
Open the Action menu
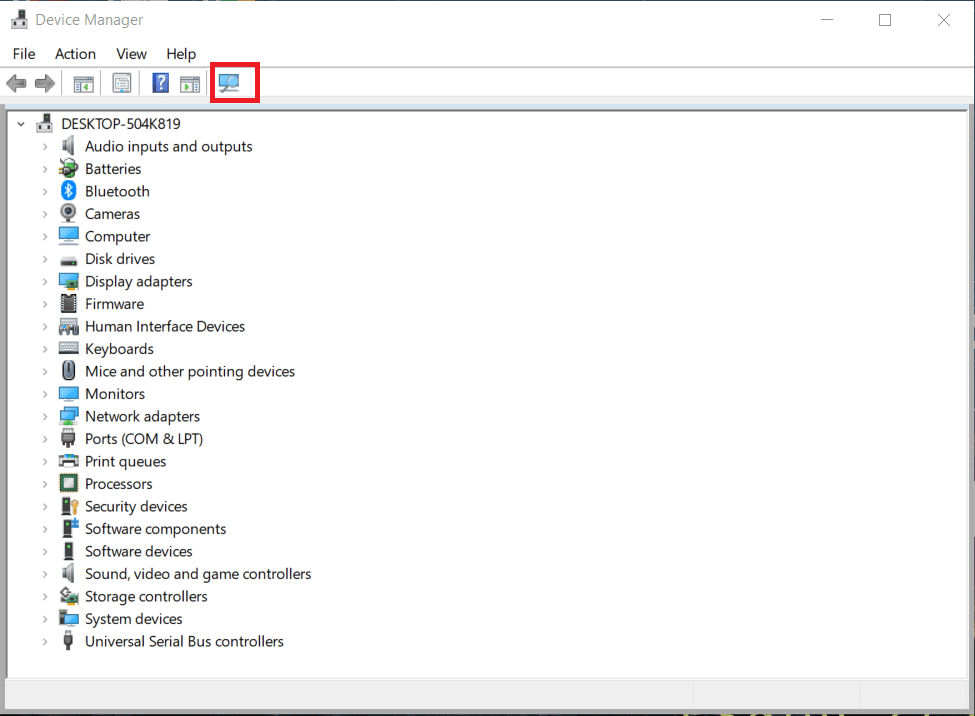click(x=75, y=54)
